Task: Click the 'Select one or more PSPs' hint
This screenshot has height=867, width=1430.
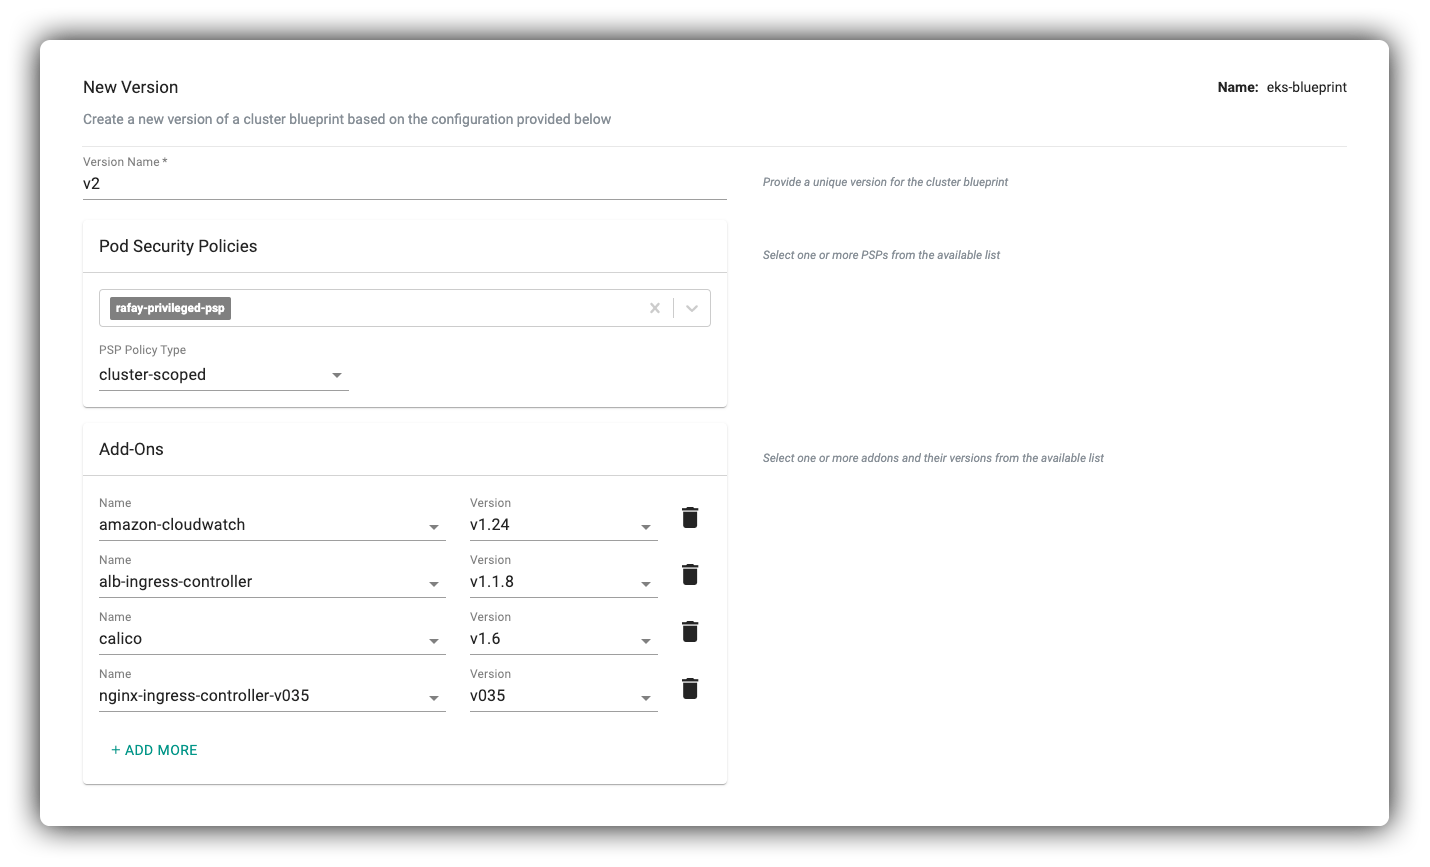Action: 881,255
